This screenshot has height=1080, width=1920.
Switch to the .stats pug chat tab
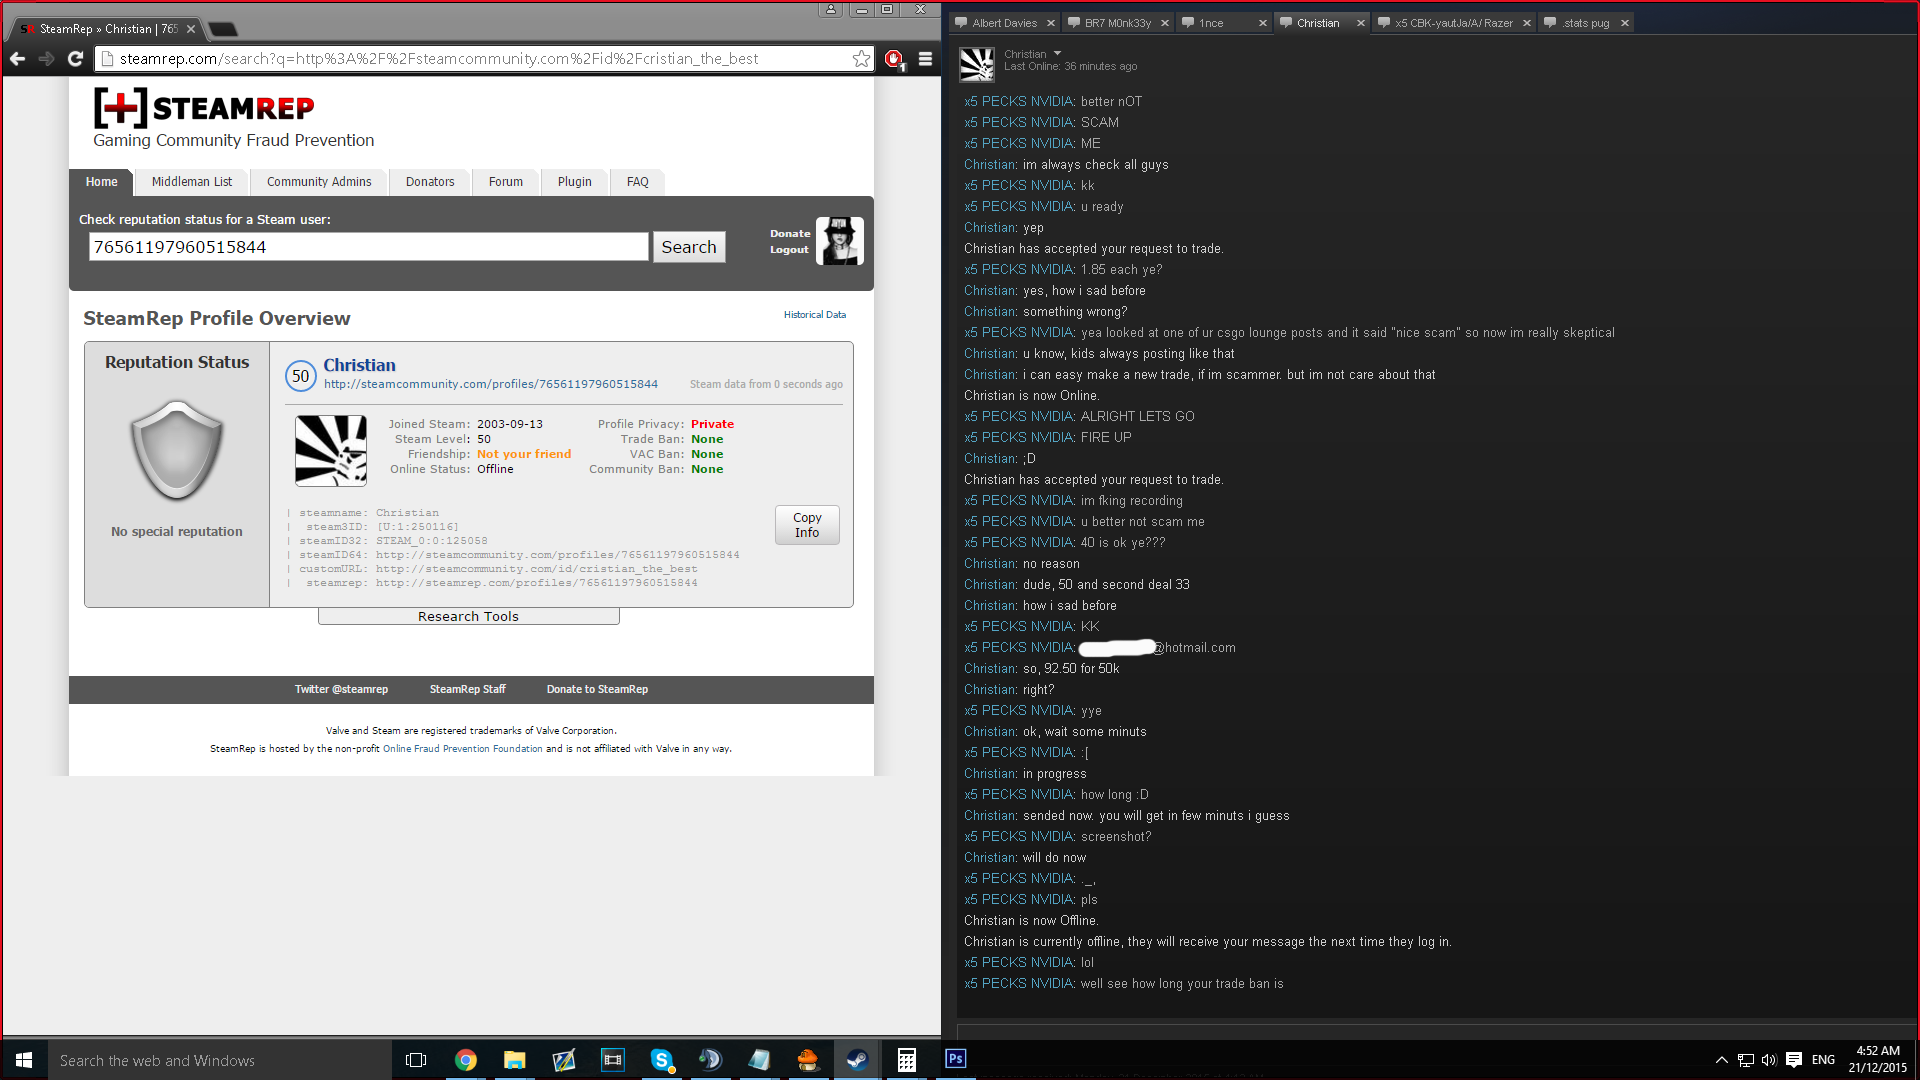click(x=1586, y=23)
